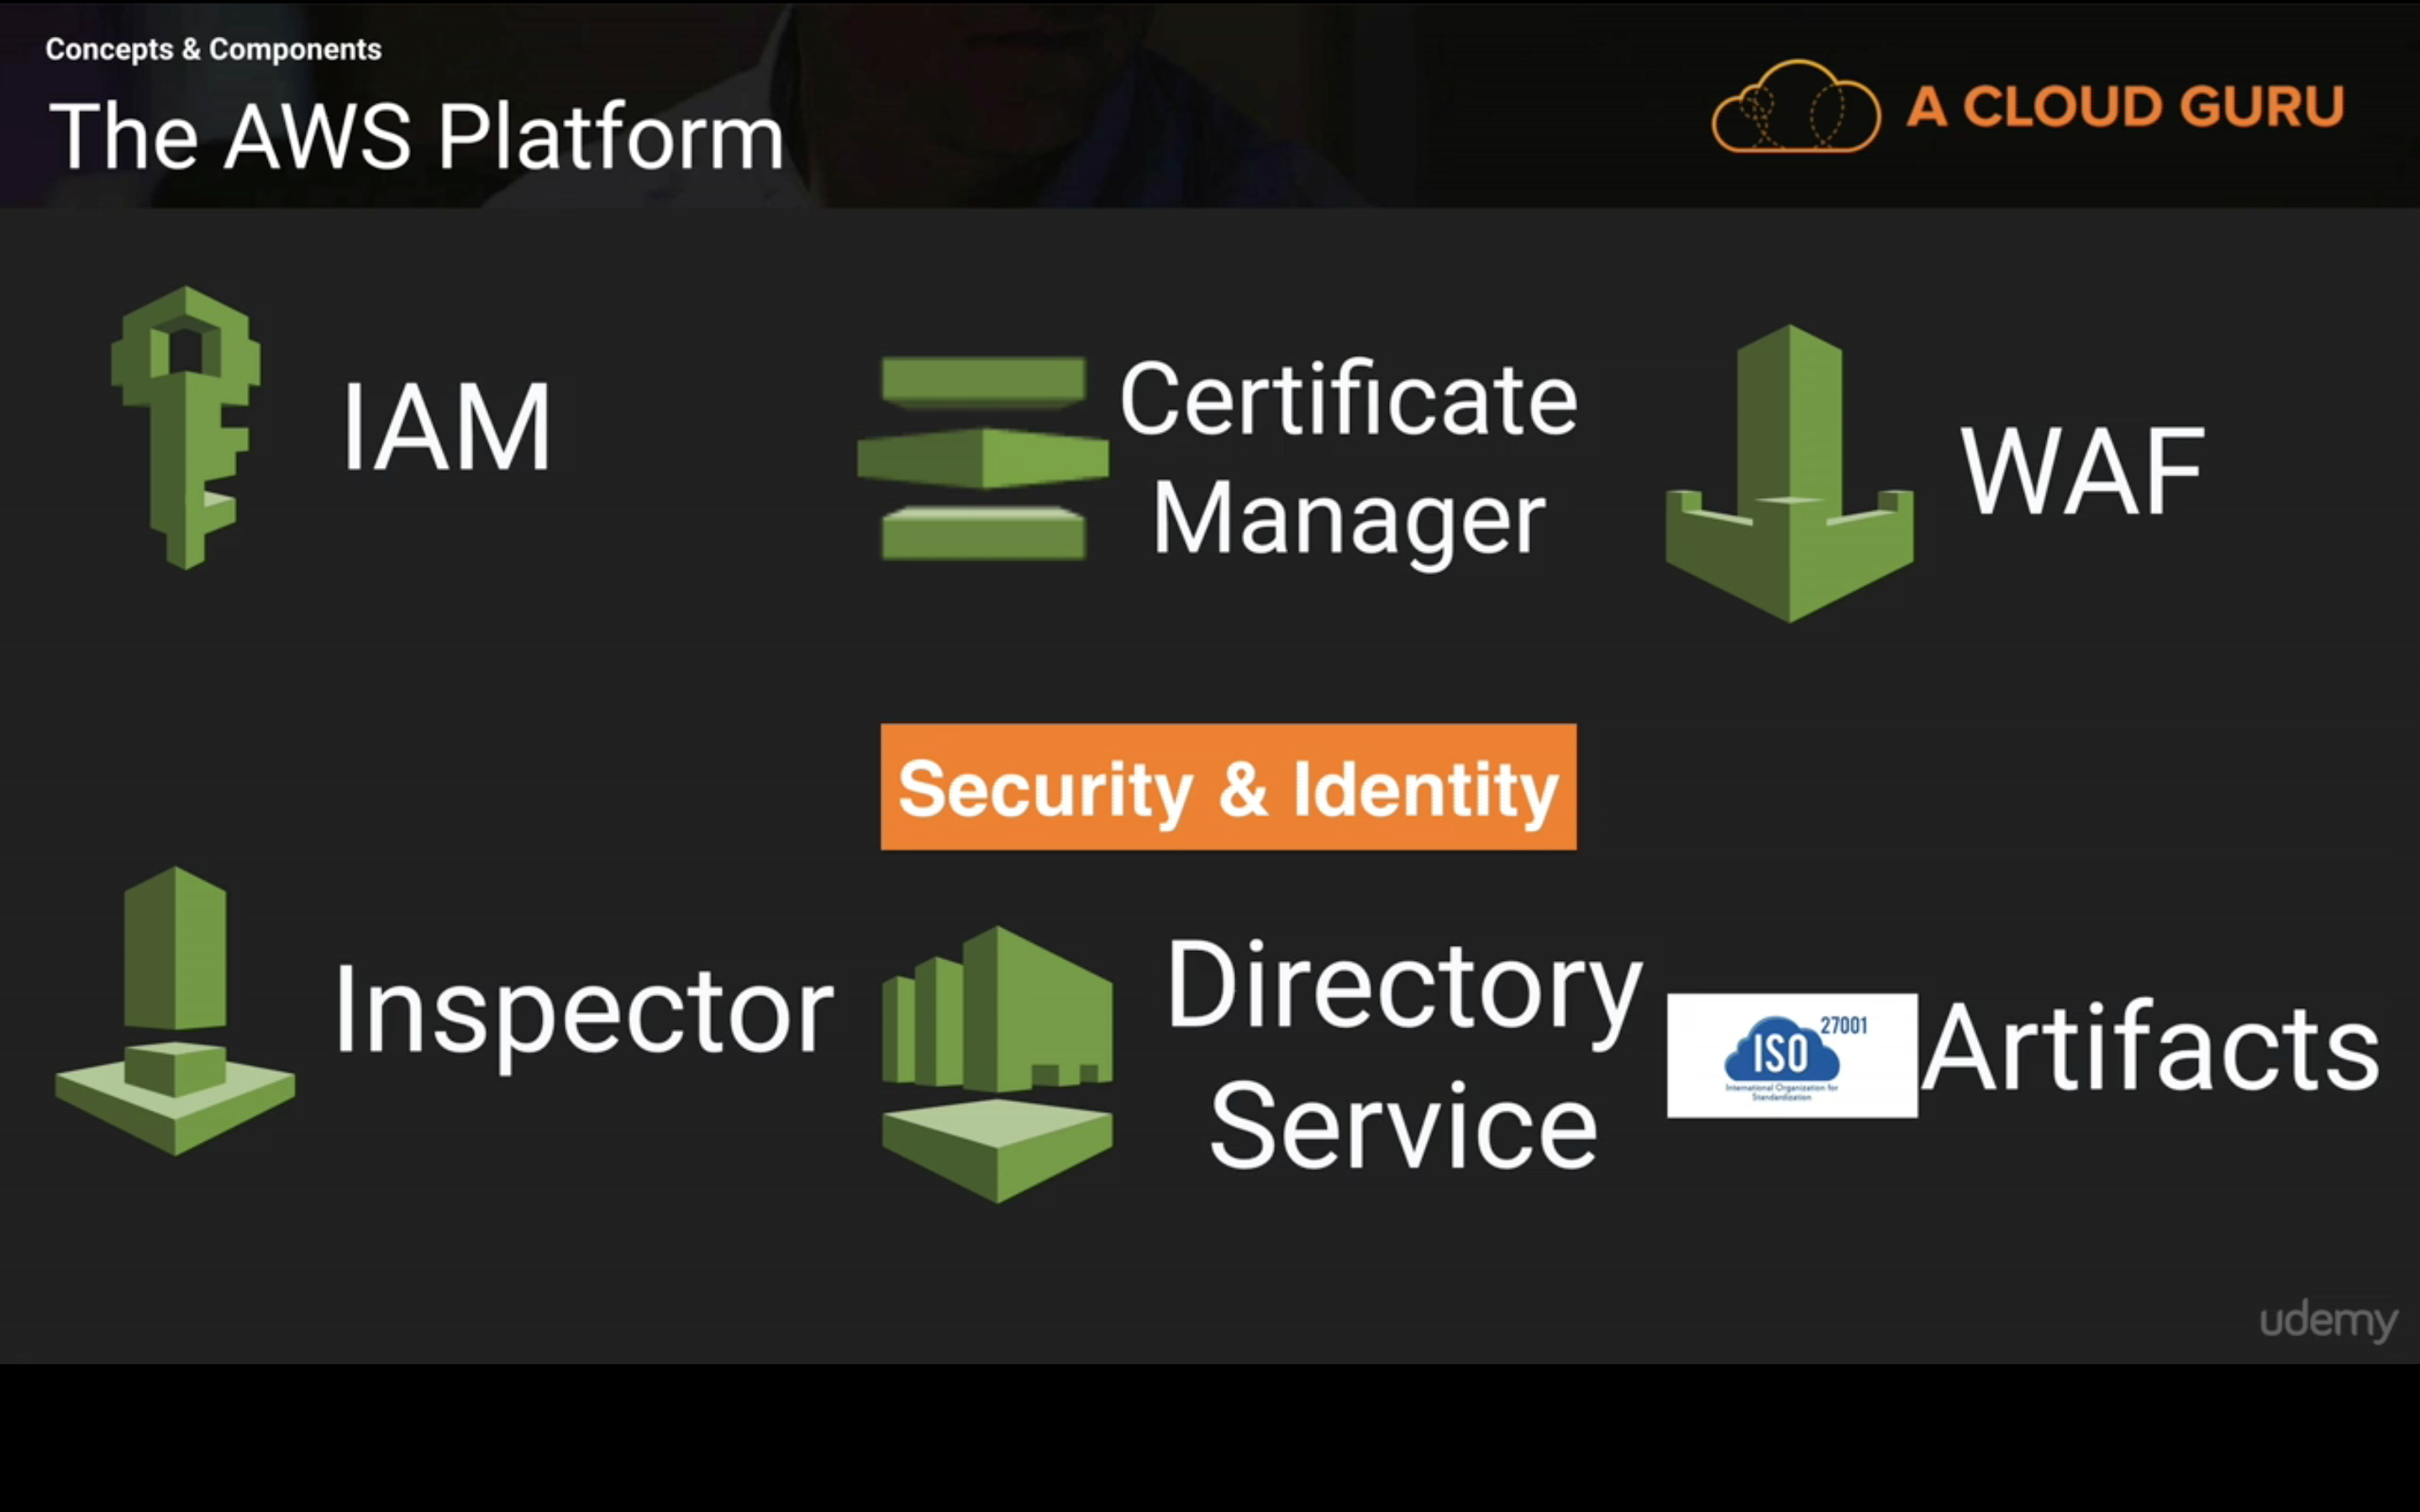2420x1512 pixels.
Task: Click the WAF down-arrow icon
Action: [1790, 473]
